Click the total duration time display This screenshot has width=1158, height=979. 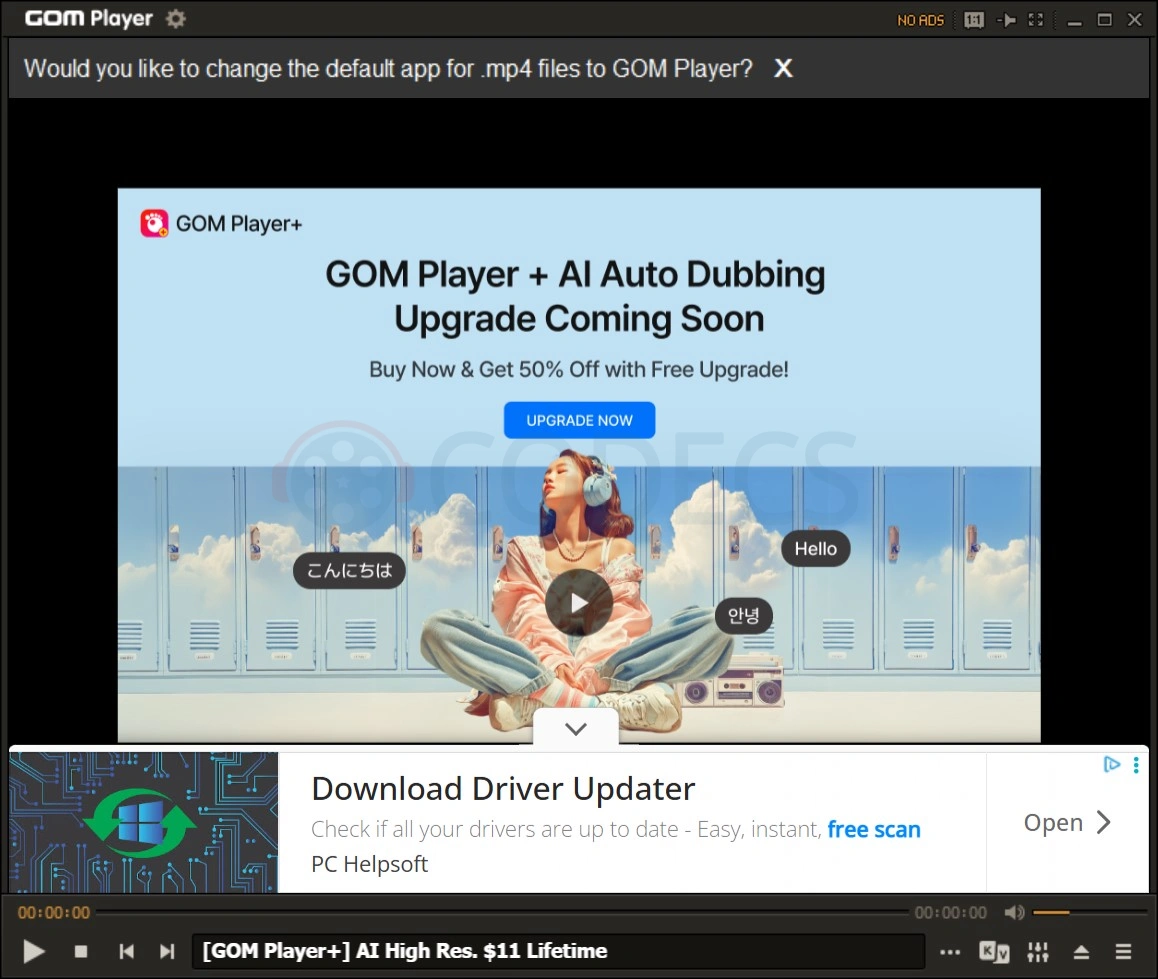(950, 913)
